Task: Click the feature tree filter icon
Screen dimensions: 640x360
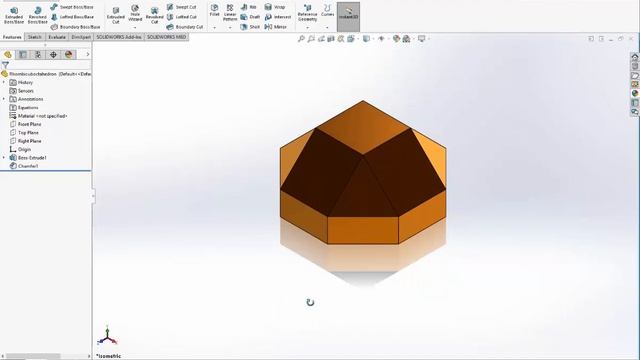Action: [x=5, y=65]
